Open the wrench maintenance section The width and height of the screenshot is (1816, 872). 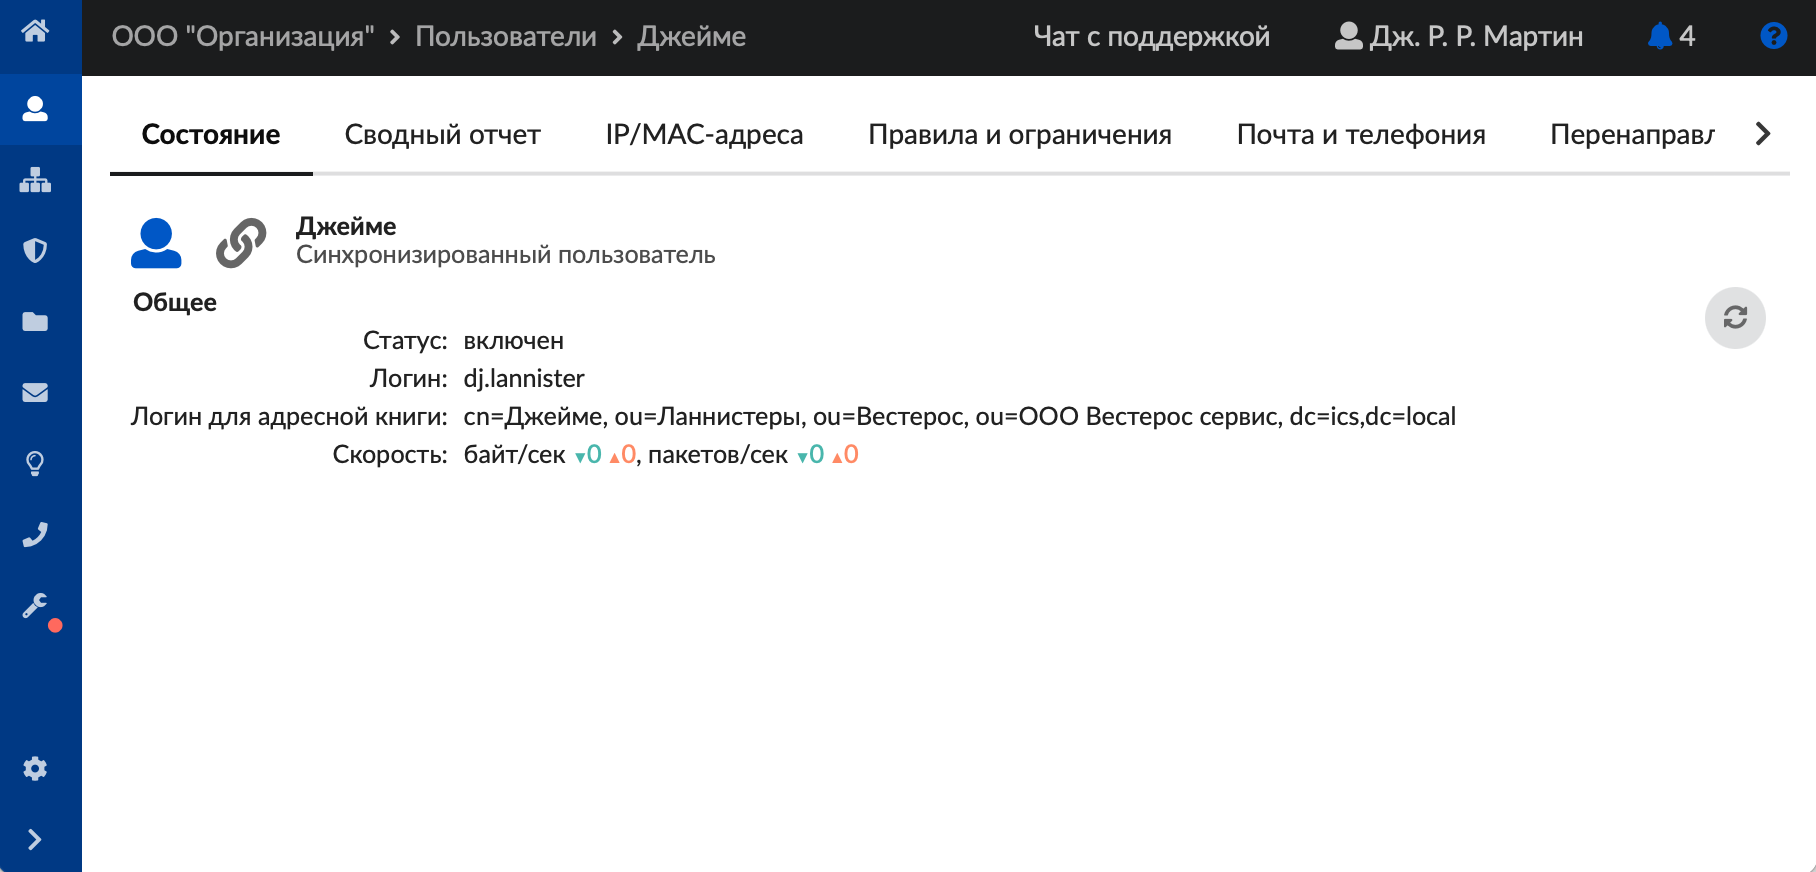coord(35,606)
